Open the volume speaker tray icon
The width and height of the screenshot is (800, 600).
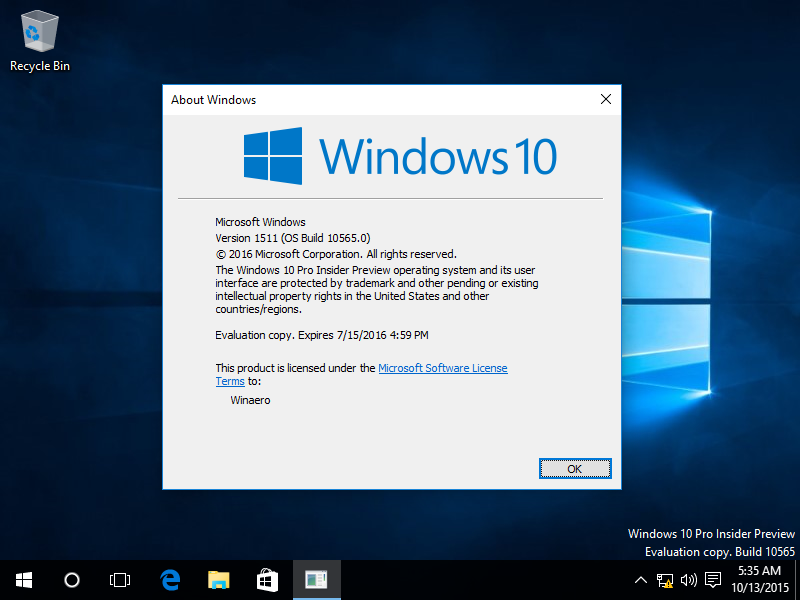point(689,580)
